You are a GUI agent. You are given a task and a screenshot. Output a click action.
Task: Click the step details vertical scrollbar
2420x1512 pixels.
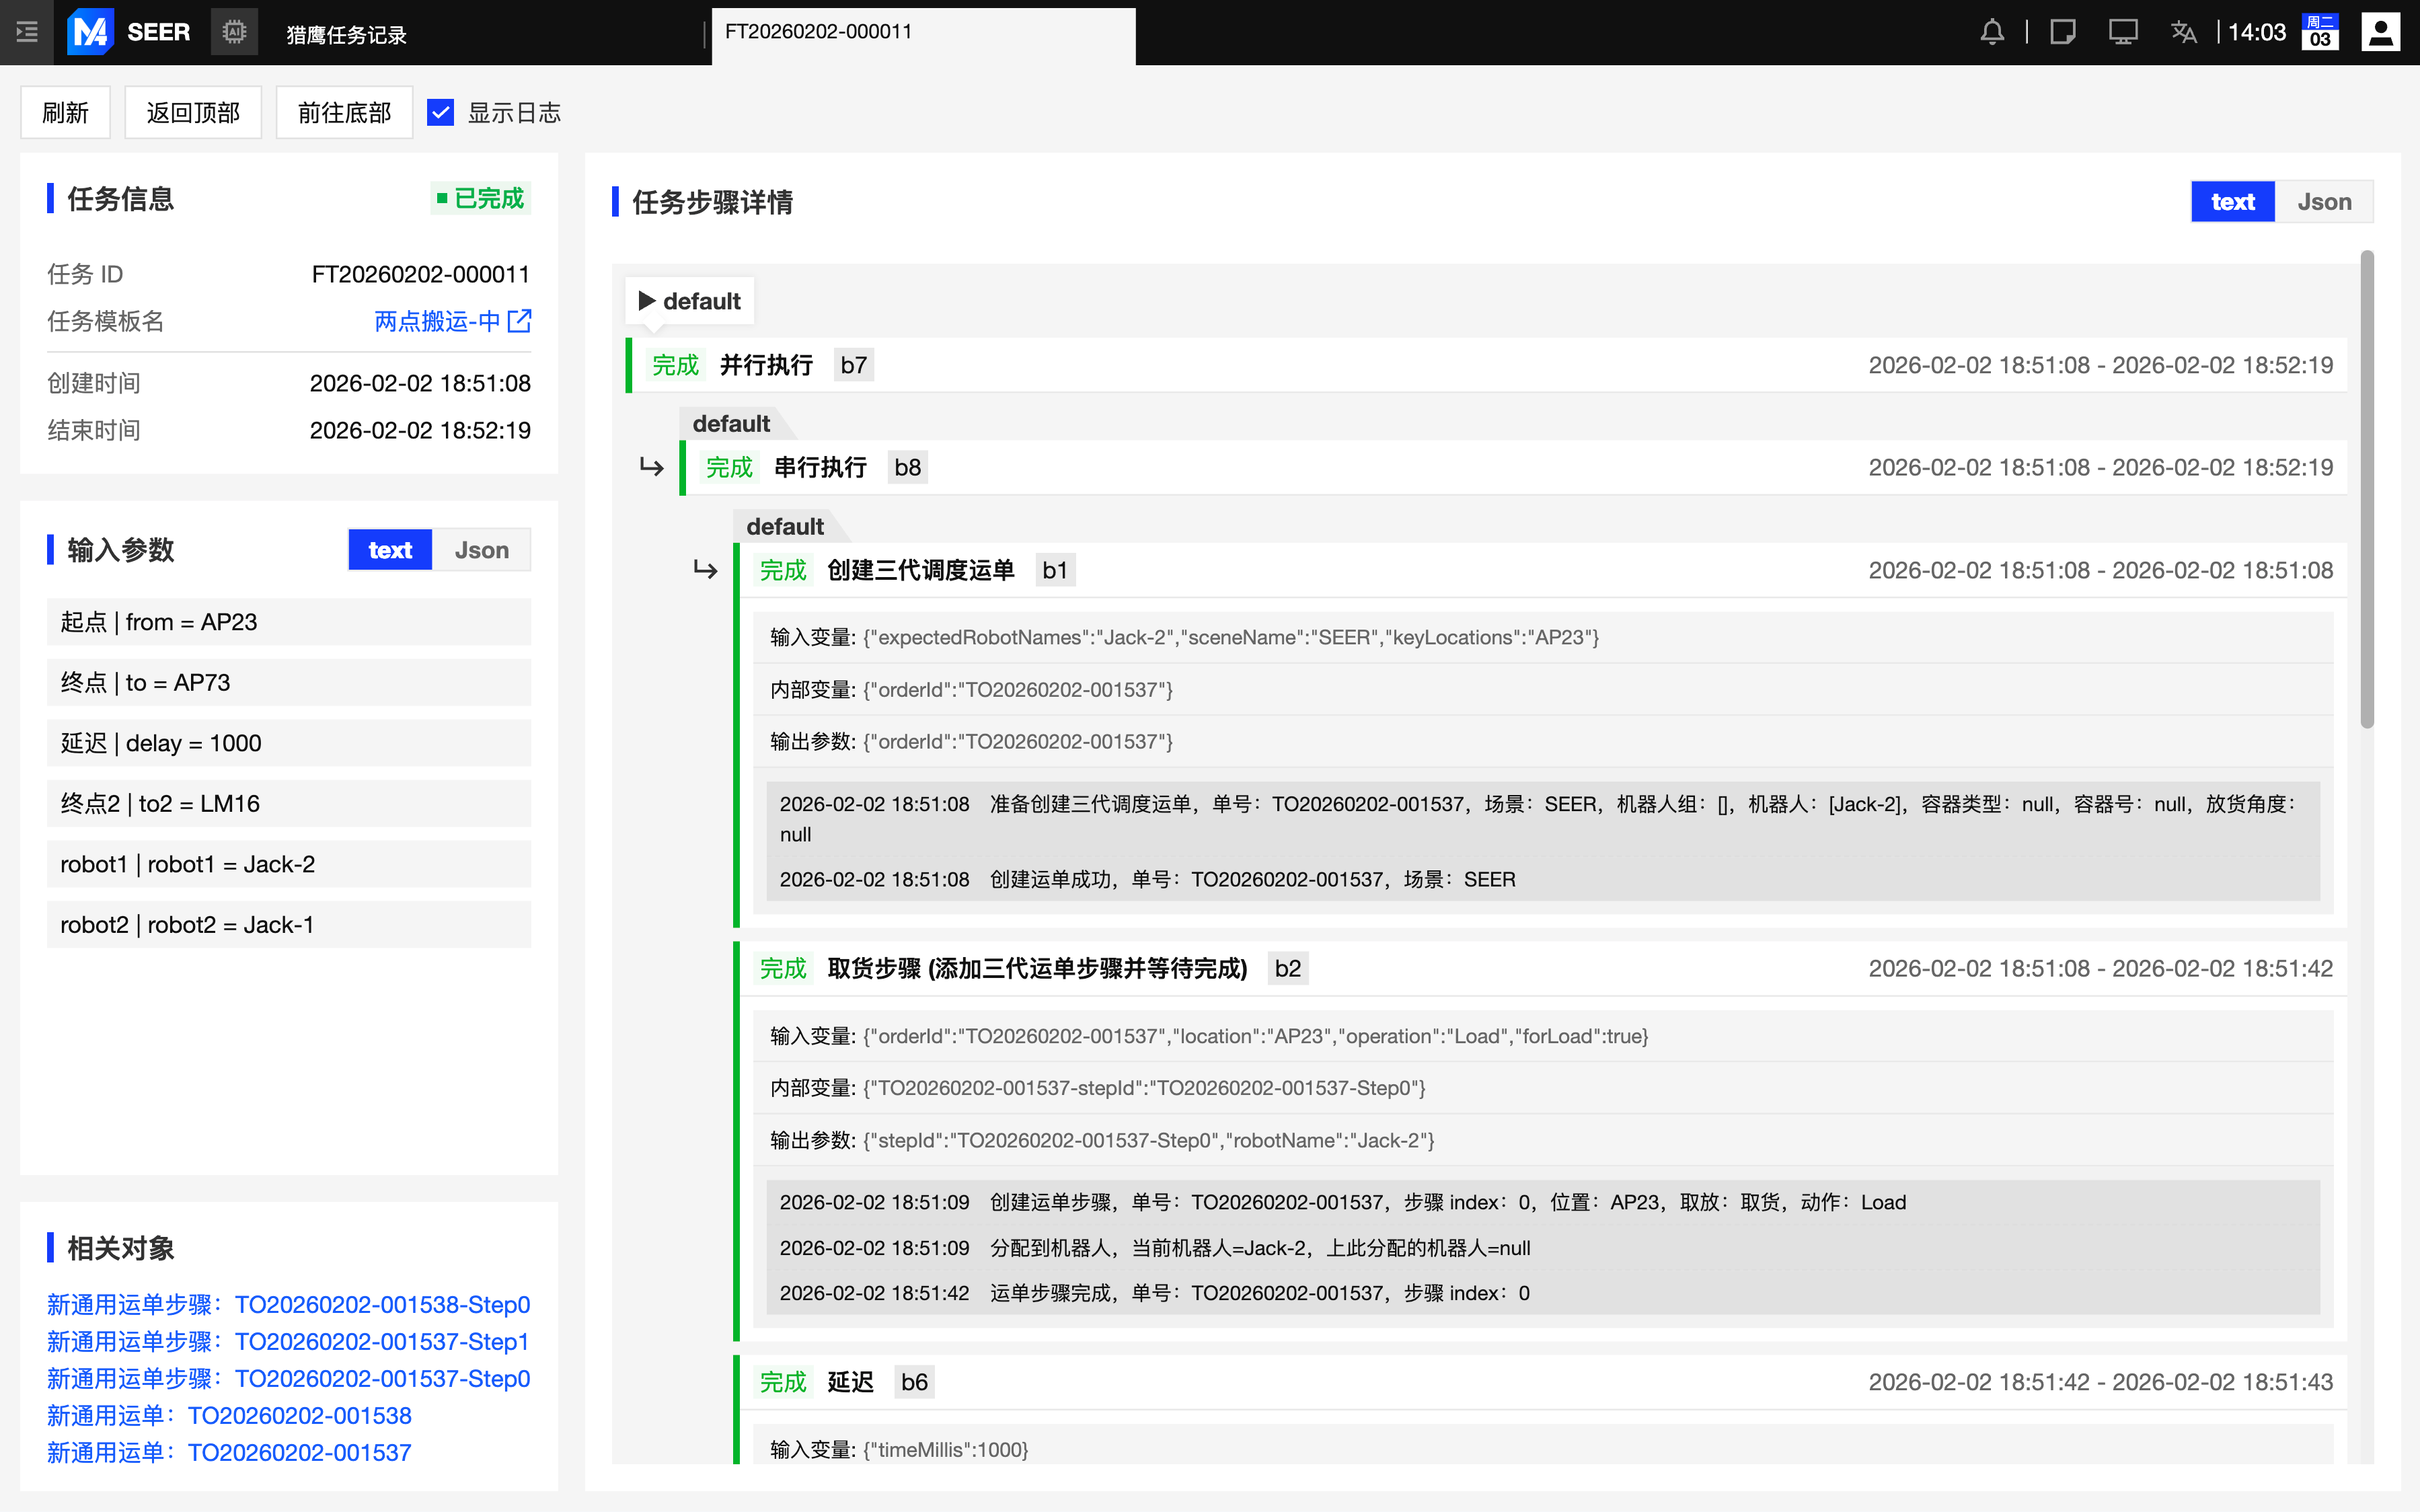point(2366,490)
